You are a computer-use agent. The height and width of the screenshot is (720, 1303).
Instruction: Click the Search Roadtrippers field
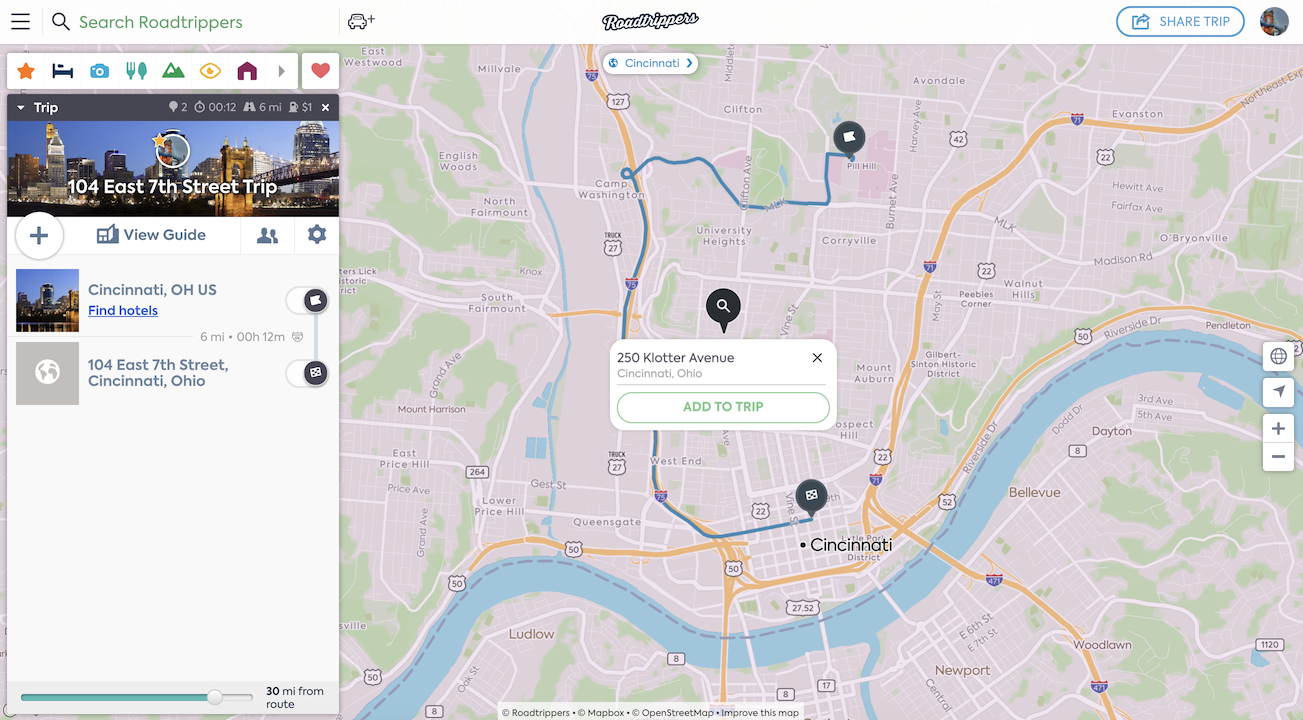point(160,22)
